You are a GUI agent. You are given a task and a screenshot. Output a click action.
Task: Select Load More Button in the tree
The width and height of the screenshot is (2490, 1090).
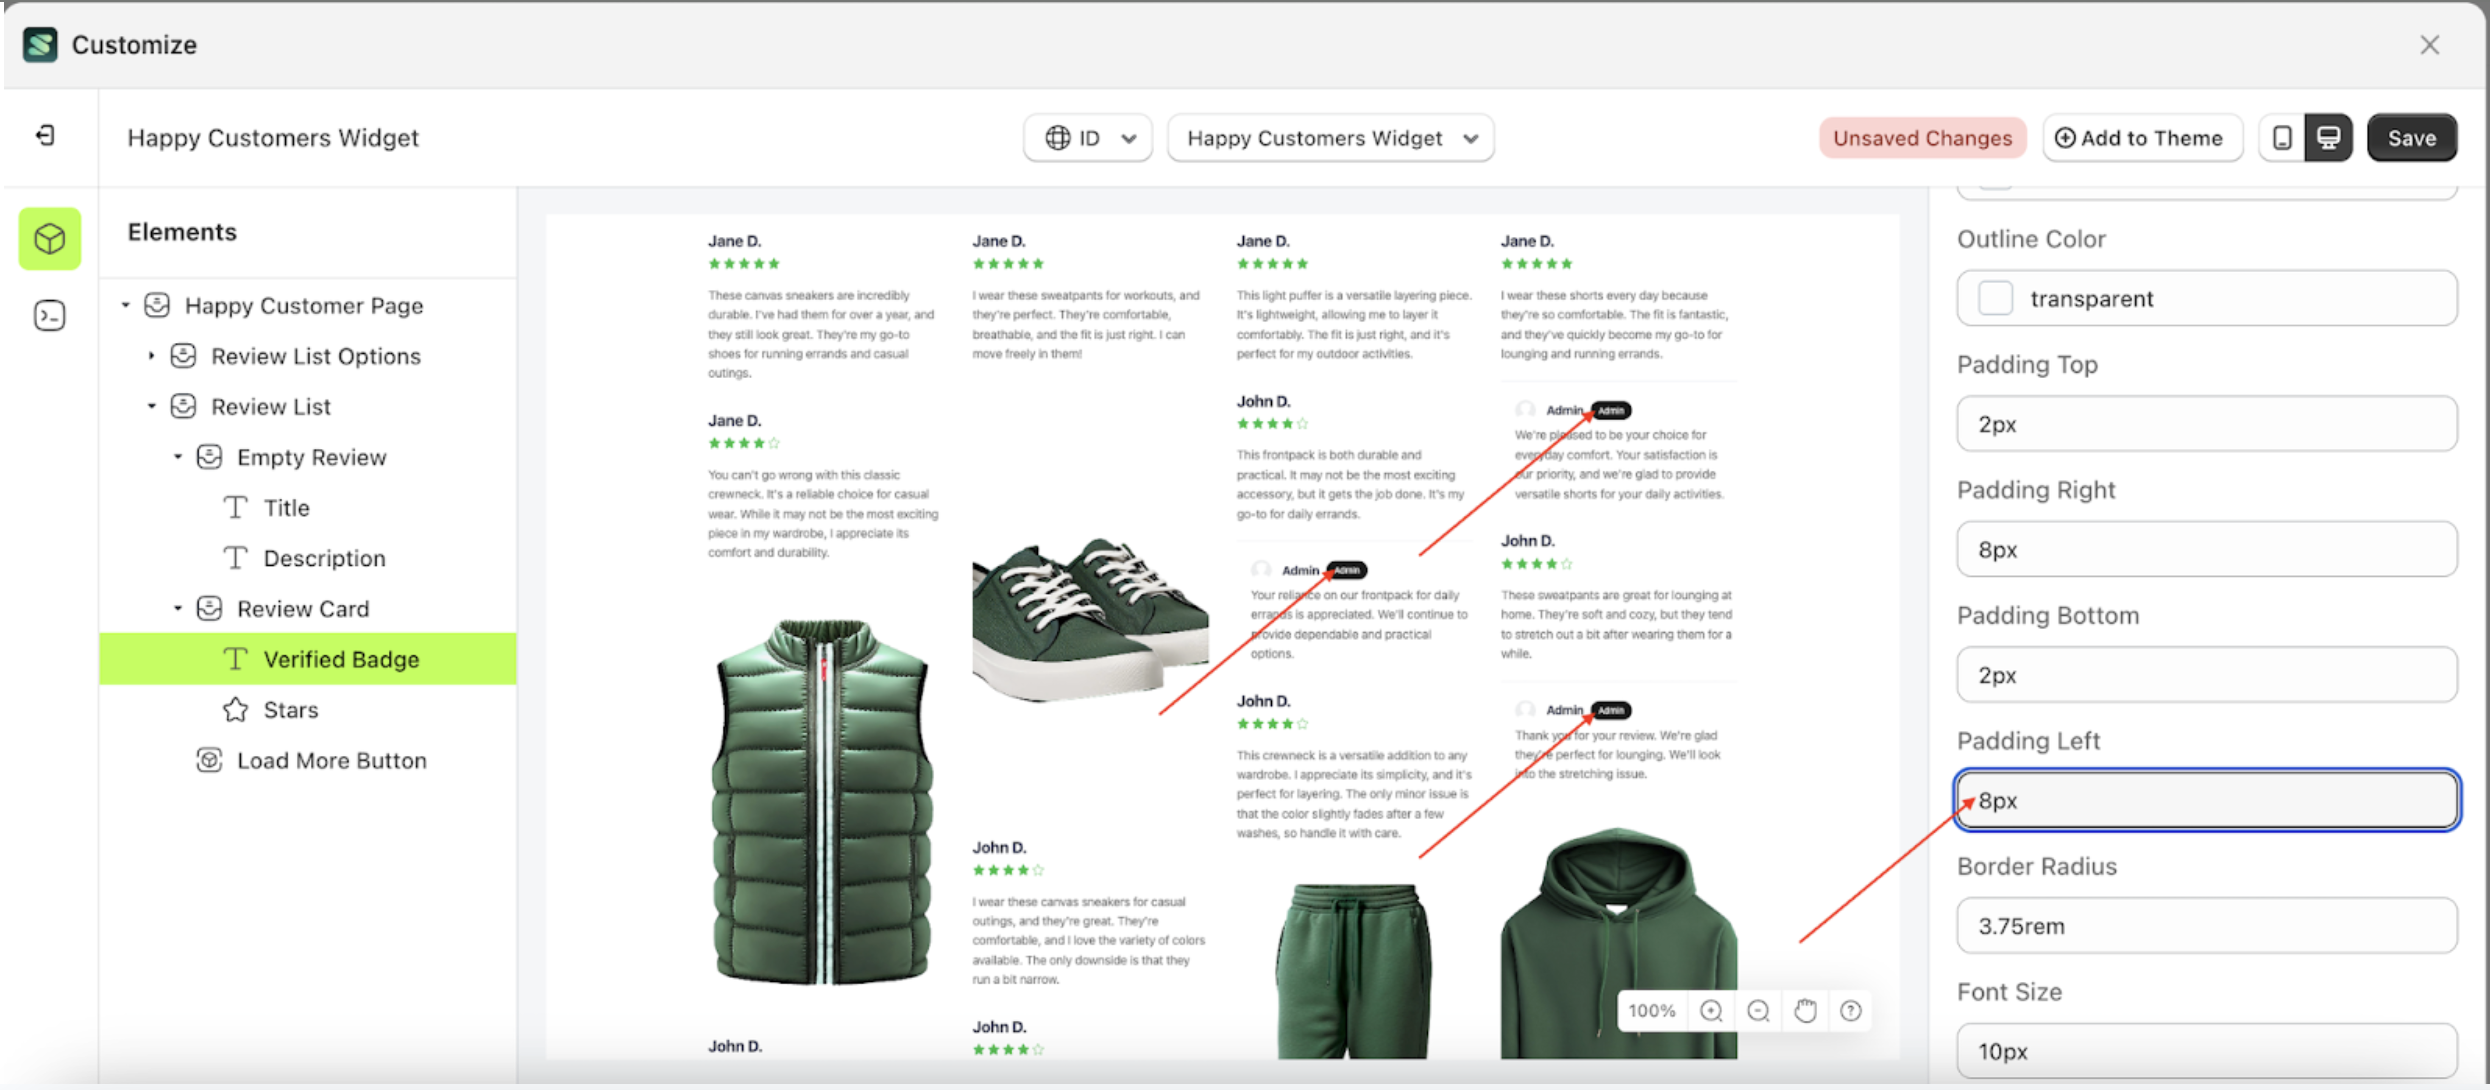331,760
